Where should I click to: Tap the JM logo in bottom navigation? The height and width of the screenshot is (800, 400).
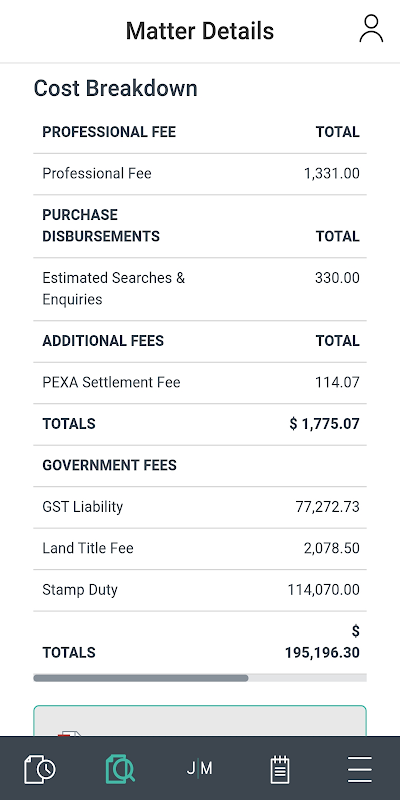tap(199, 768)
